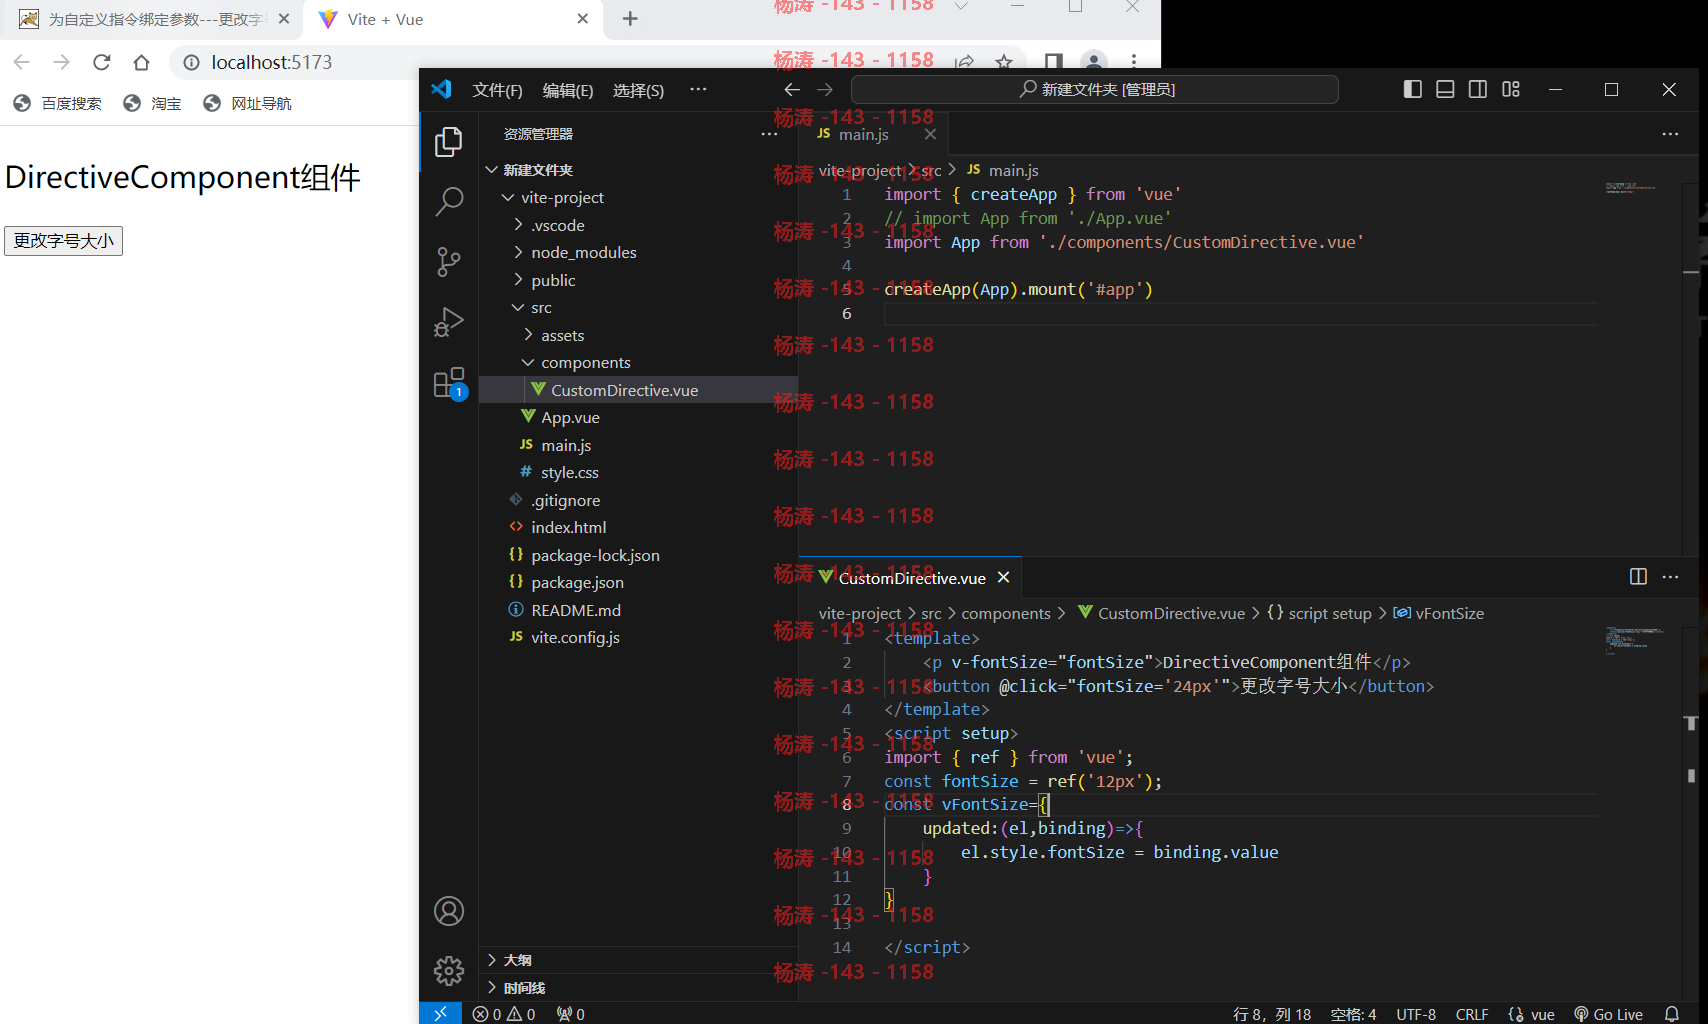Open more actions for upper editor group
This screenshot has width=1708, height=1024.
point(1670,134)
